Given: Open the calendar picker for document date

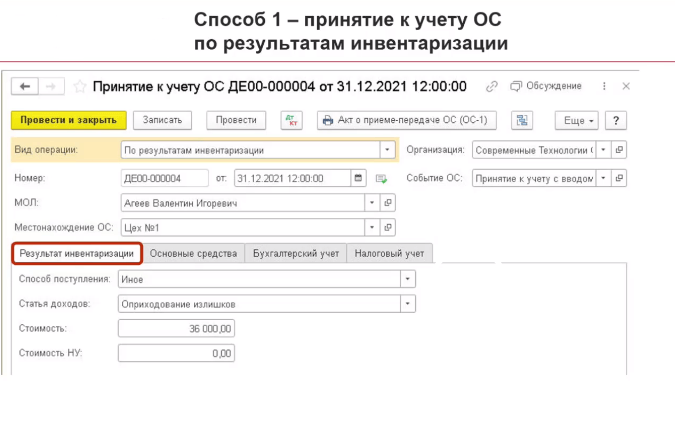Looking at the screenshot, I should tap(358, 178).
